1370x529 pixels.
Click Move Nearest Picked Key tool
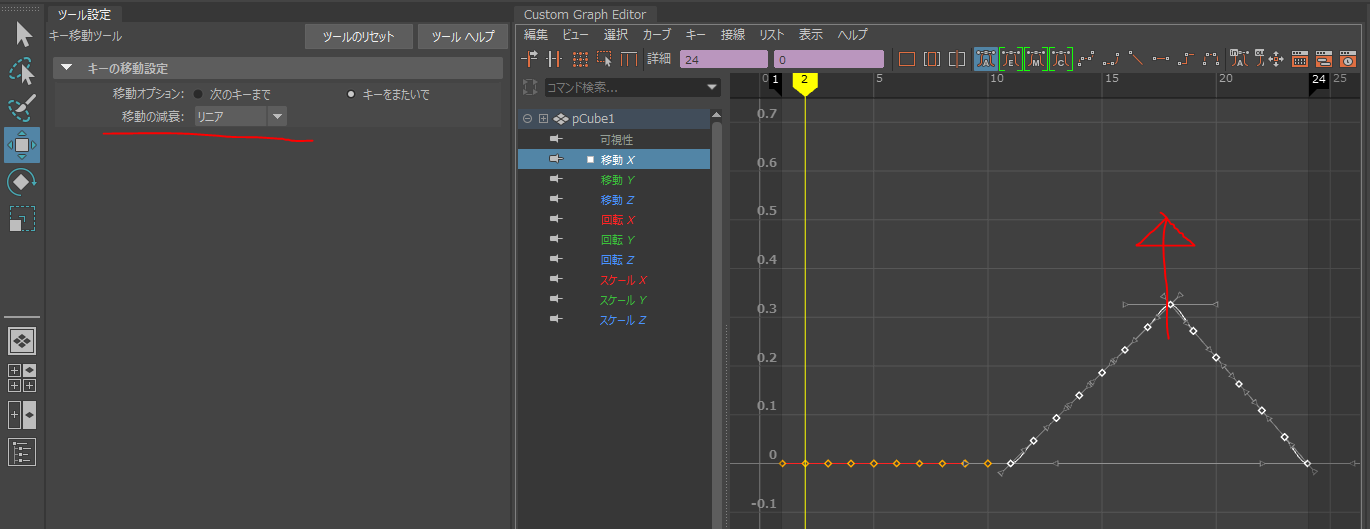(531, 59)
